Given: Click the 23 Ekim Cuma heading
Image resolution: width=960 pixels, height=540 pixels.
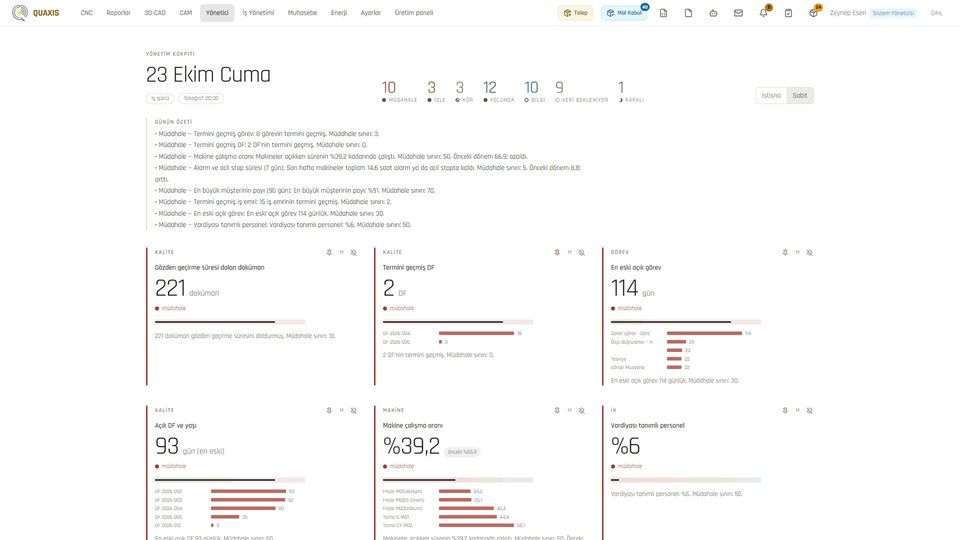Looking at the screenshot, I should 208,75.
